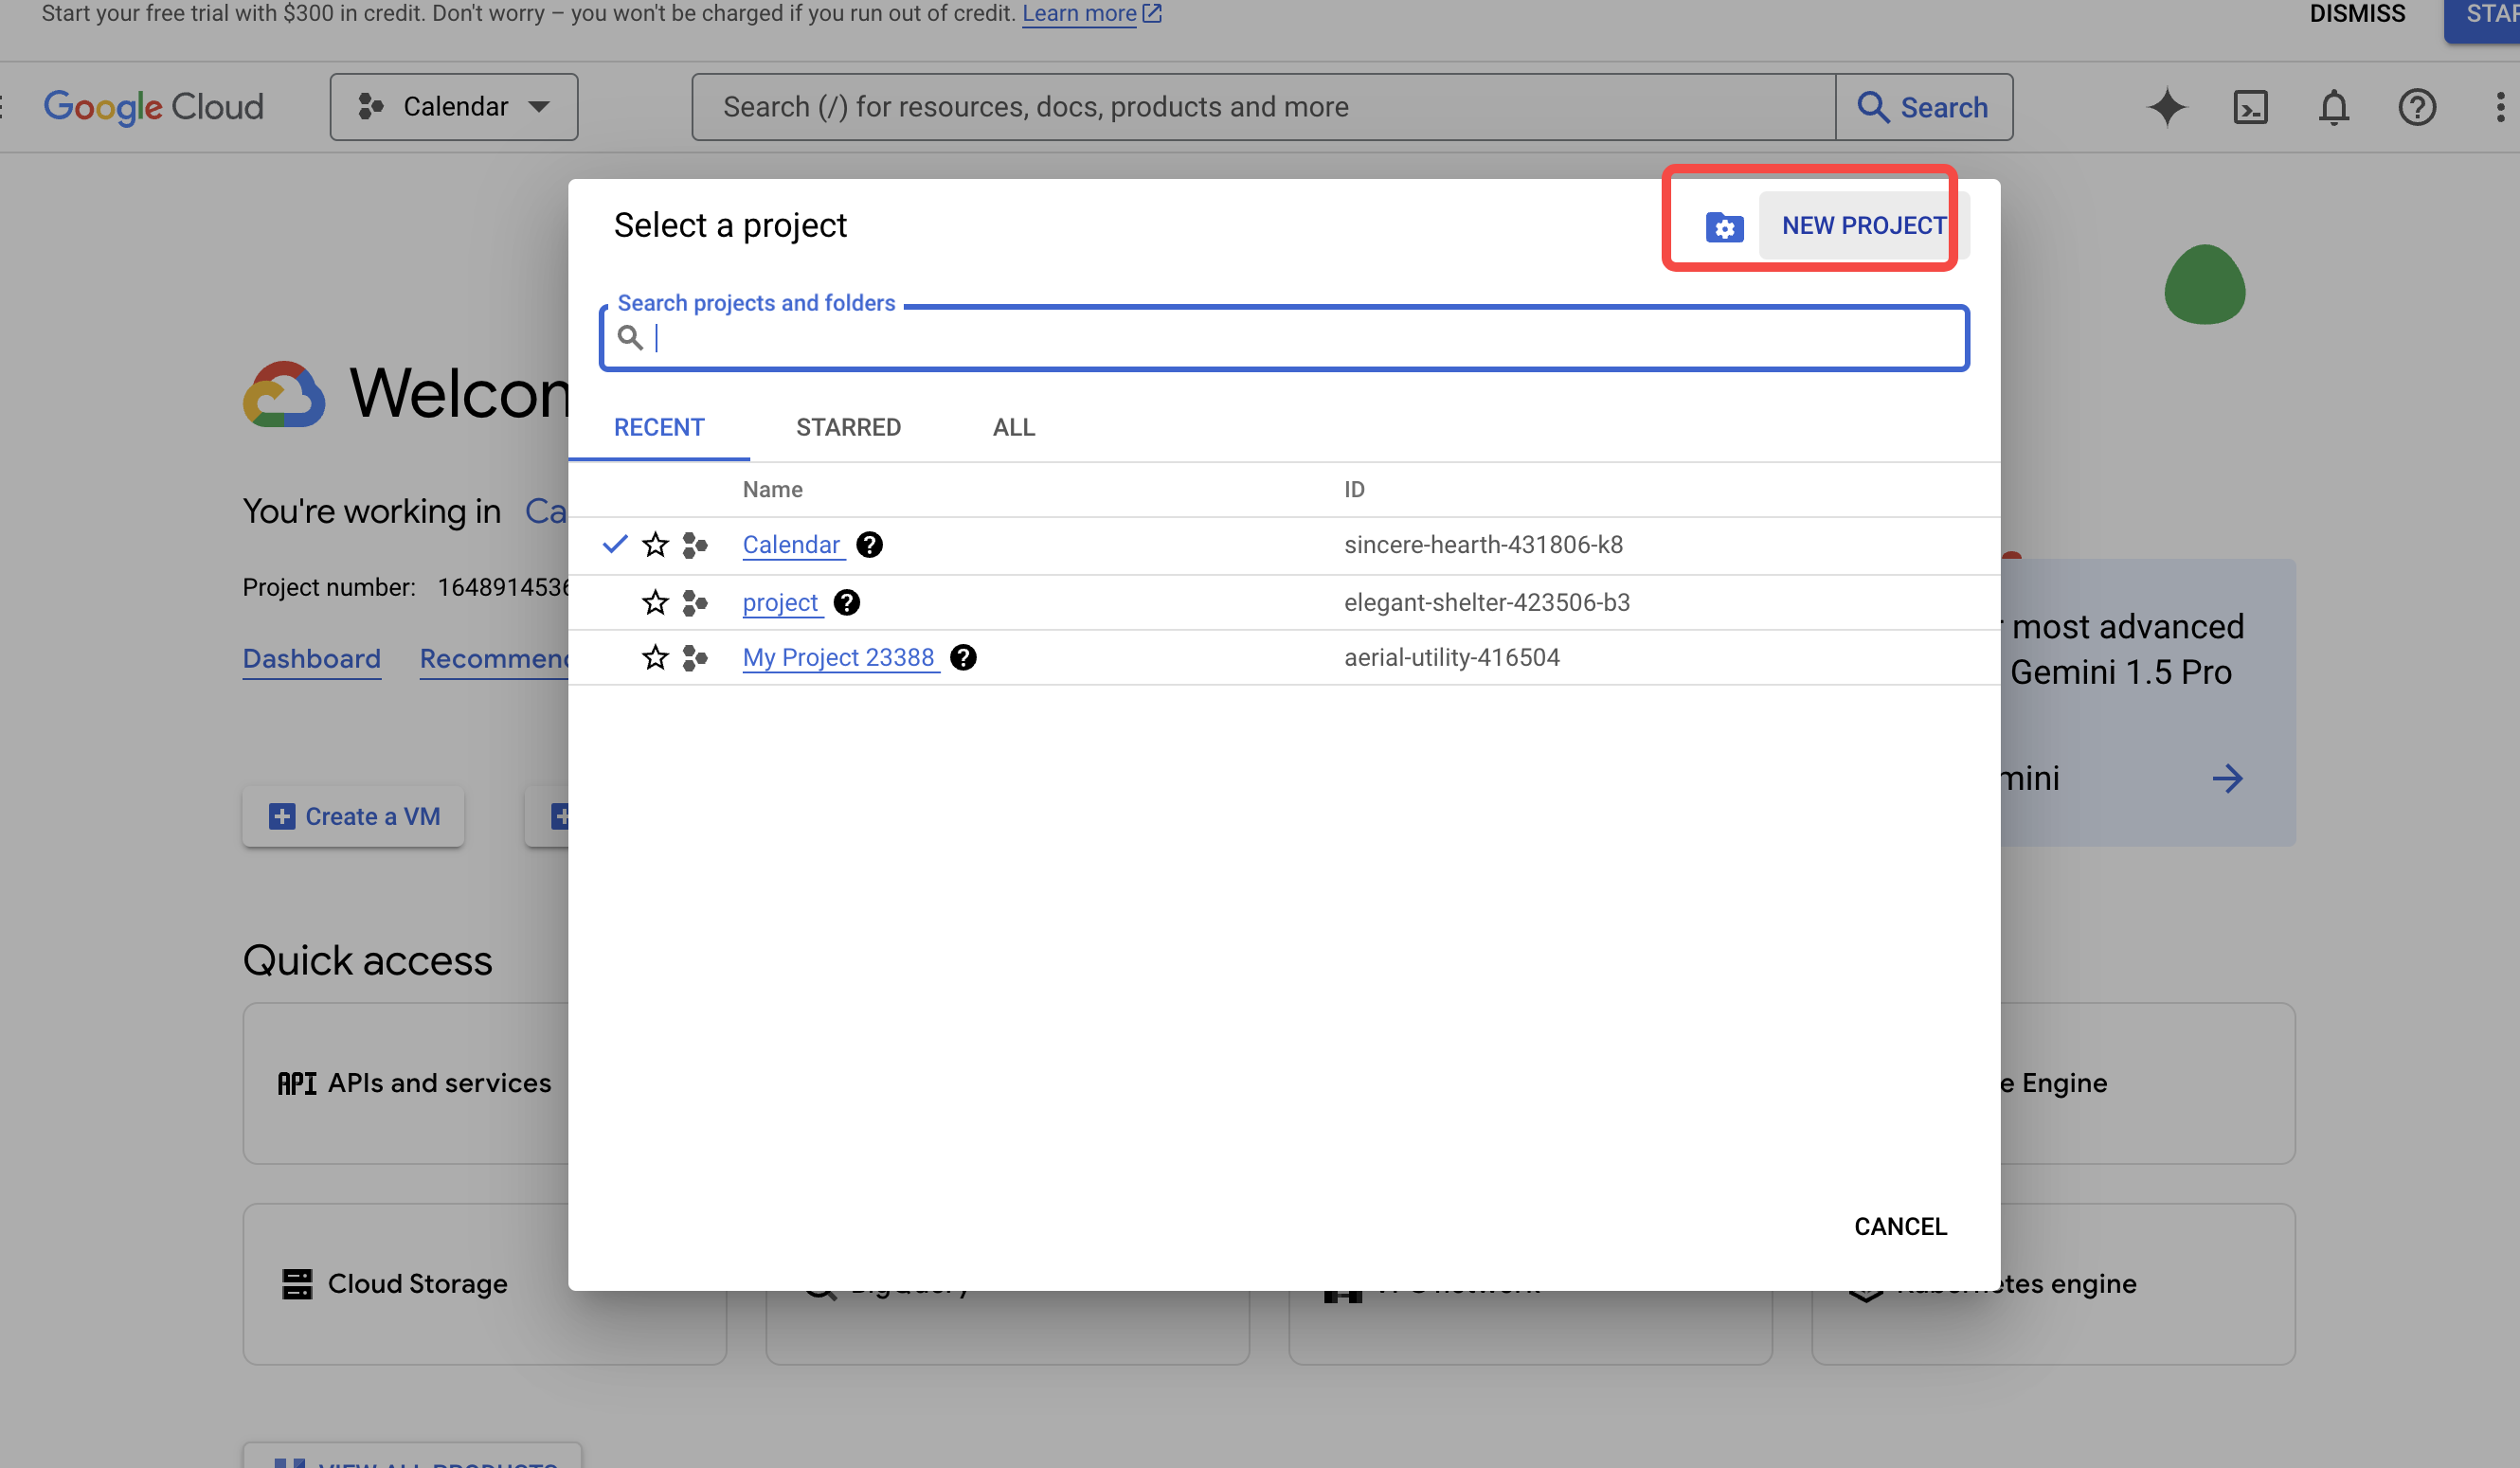Image resolution: width=2520 pixels, height=1468 pixels.
Task: Open the project named project link
Action: 780,602
